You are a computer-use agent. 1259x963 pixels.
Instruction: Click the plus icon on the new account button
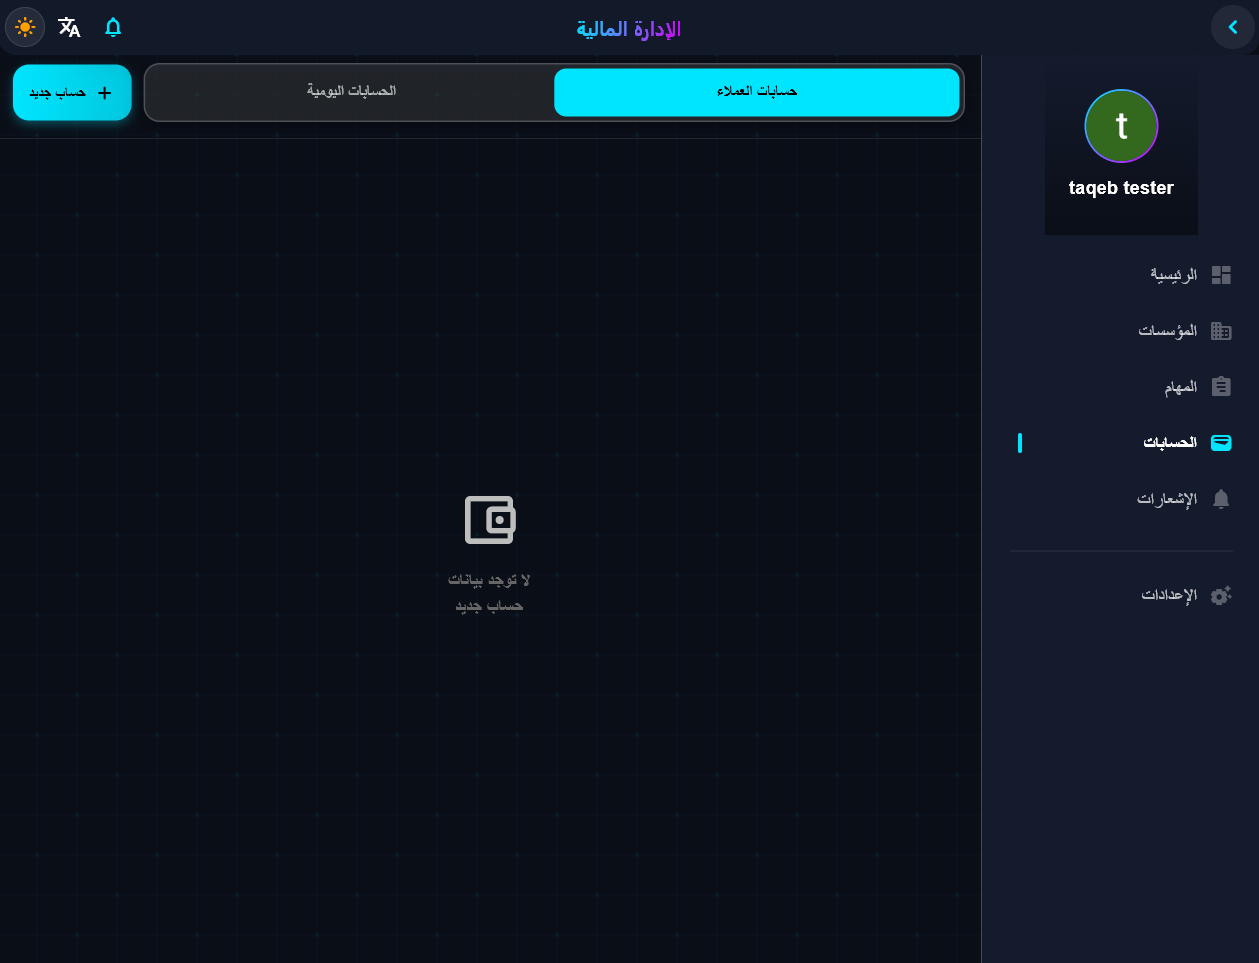(105, 93)
